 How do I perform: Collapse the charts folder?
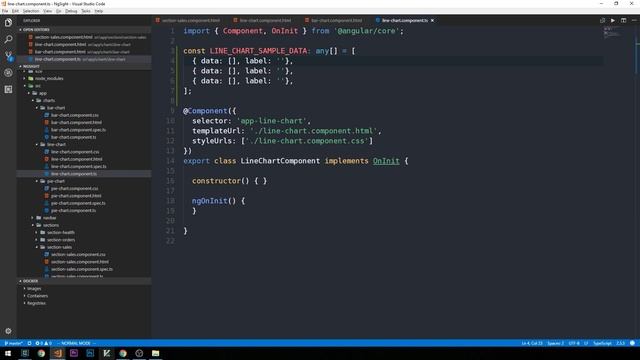click(49, 100)
